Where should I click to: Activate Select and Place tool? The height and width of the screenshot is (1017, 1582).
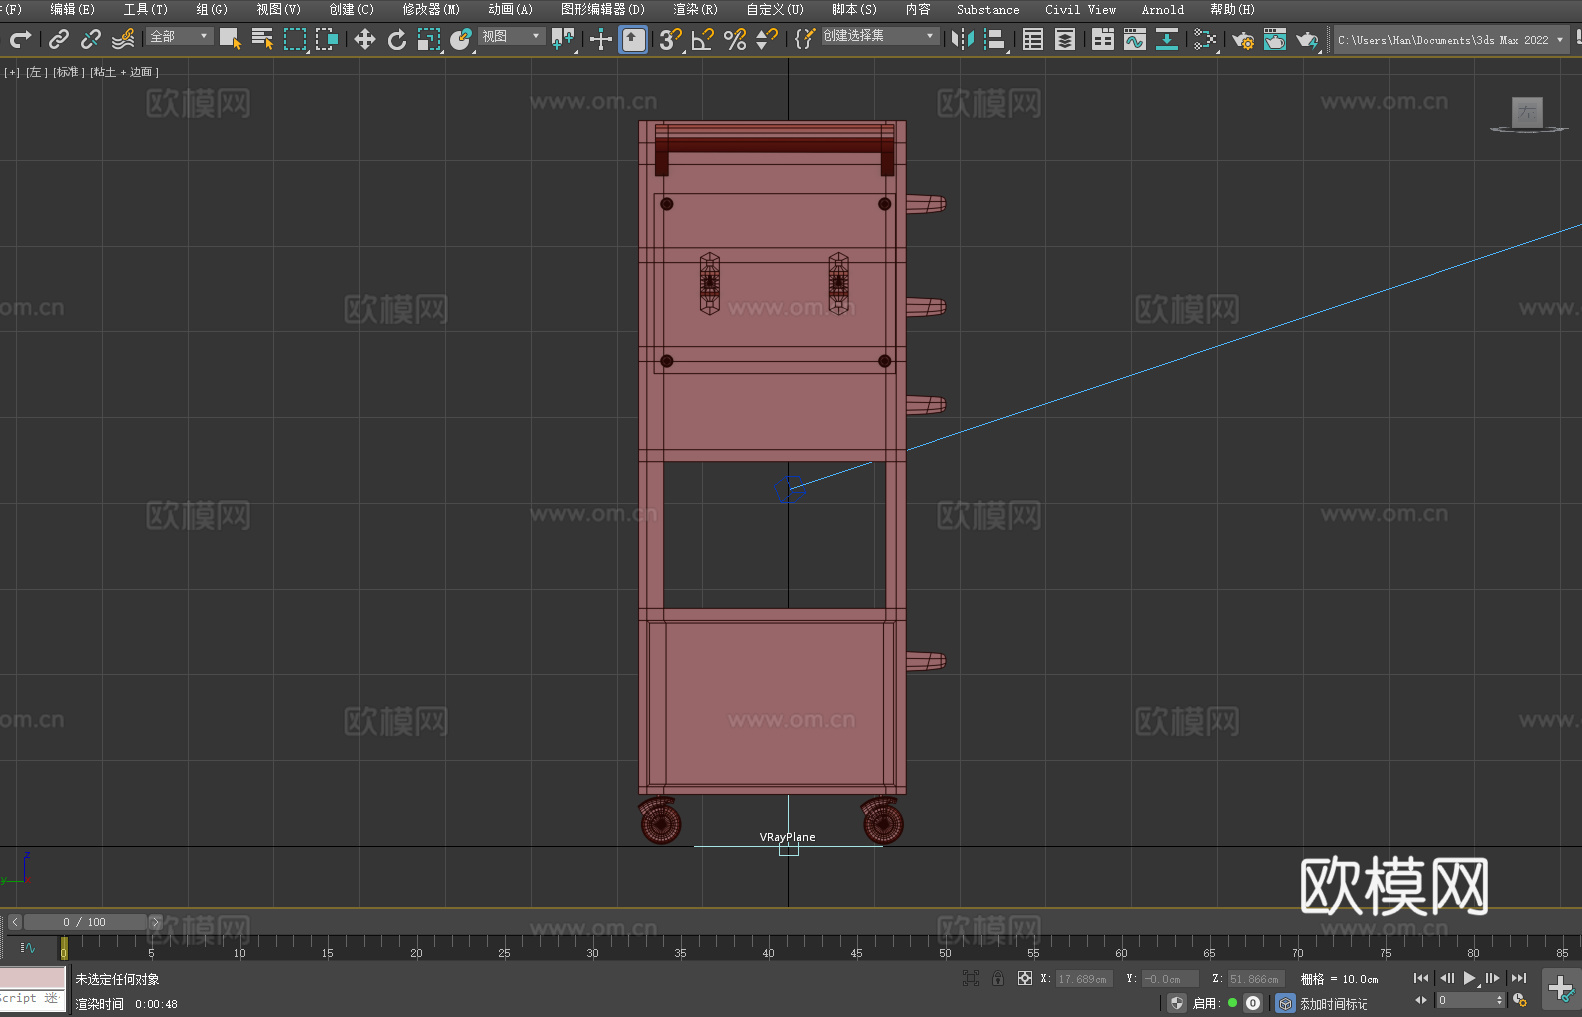[461, 39]
